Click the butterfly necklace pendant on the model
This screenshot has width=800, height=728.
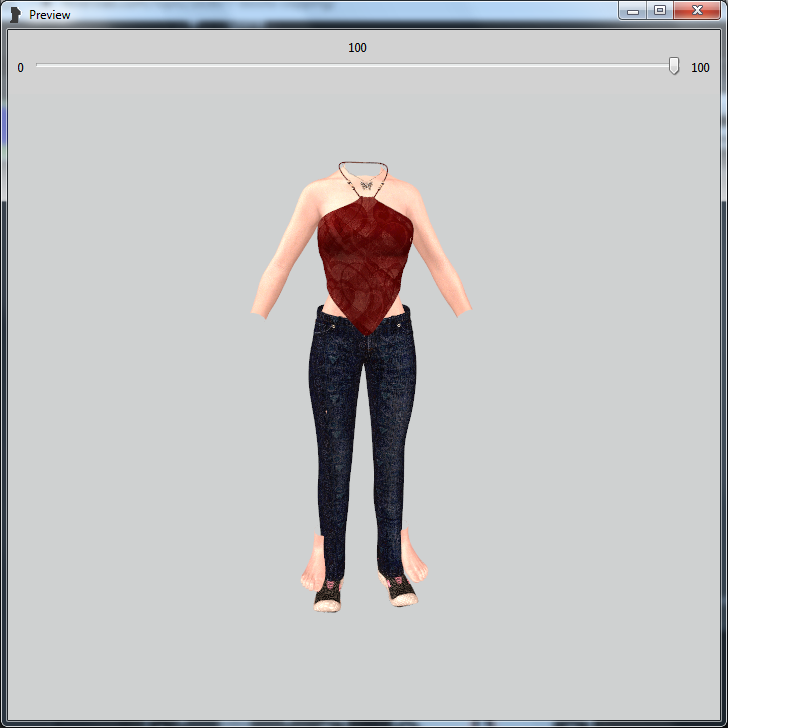tap(365, 185)
